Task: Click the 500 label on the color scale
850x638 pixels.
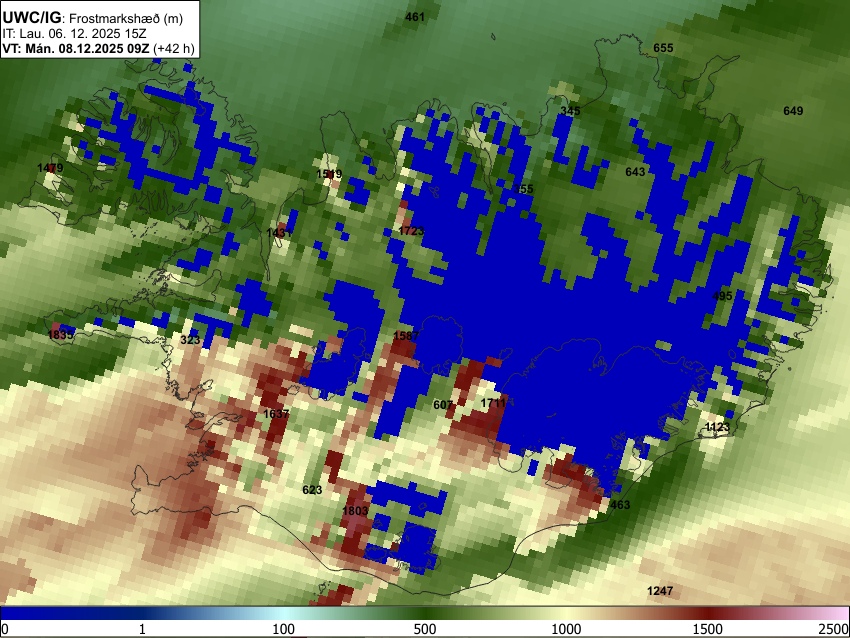Action: pos(425,629)
